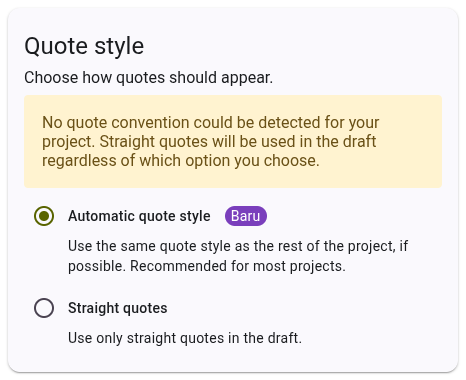
Task: Select the Automatic quote style radio button
Action: (44, 216)
